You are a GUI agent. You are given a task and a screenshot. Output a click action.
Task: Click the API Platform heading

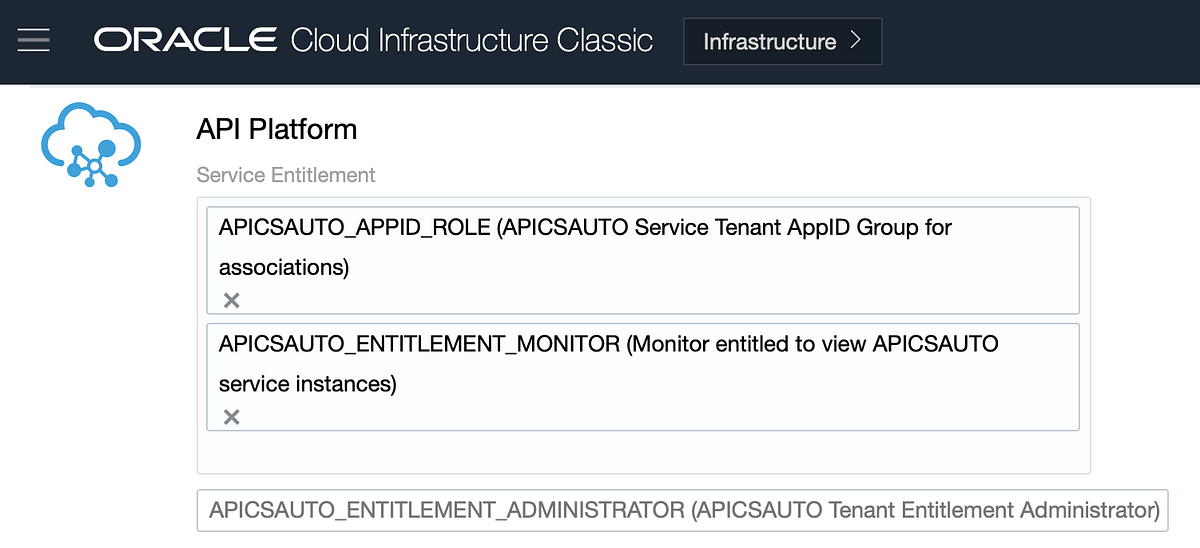(277, 129)
